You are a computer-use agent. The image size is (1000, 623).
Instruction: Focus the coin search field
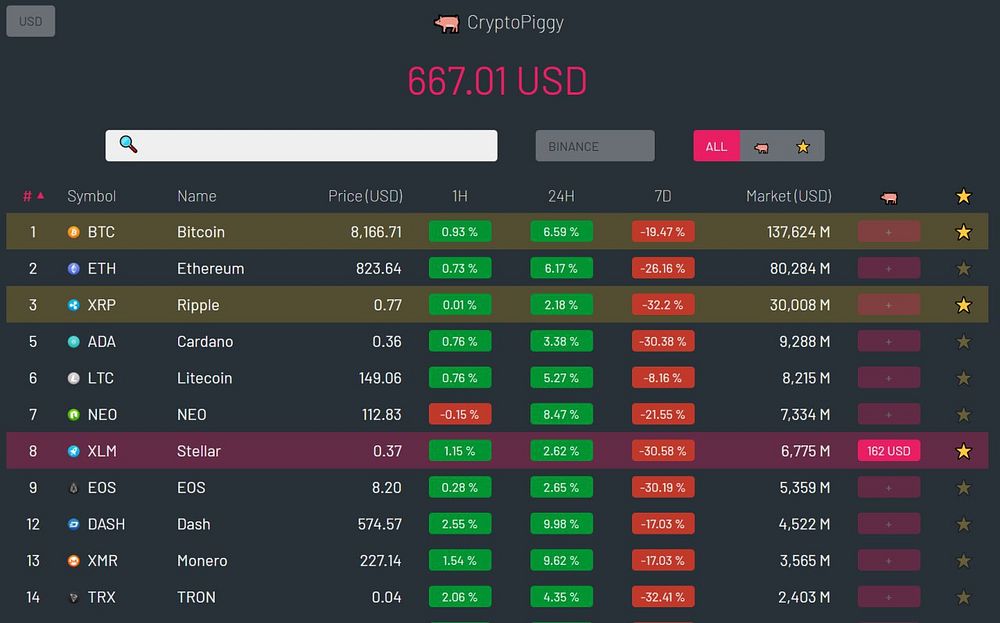tap(301, 145)
